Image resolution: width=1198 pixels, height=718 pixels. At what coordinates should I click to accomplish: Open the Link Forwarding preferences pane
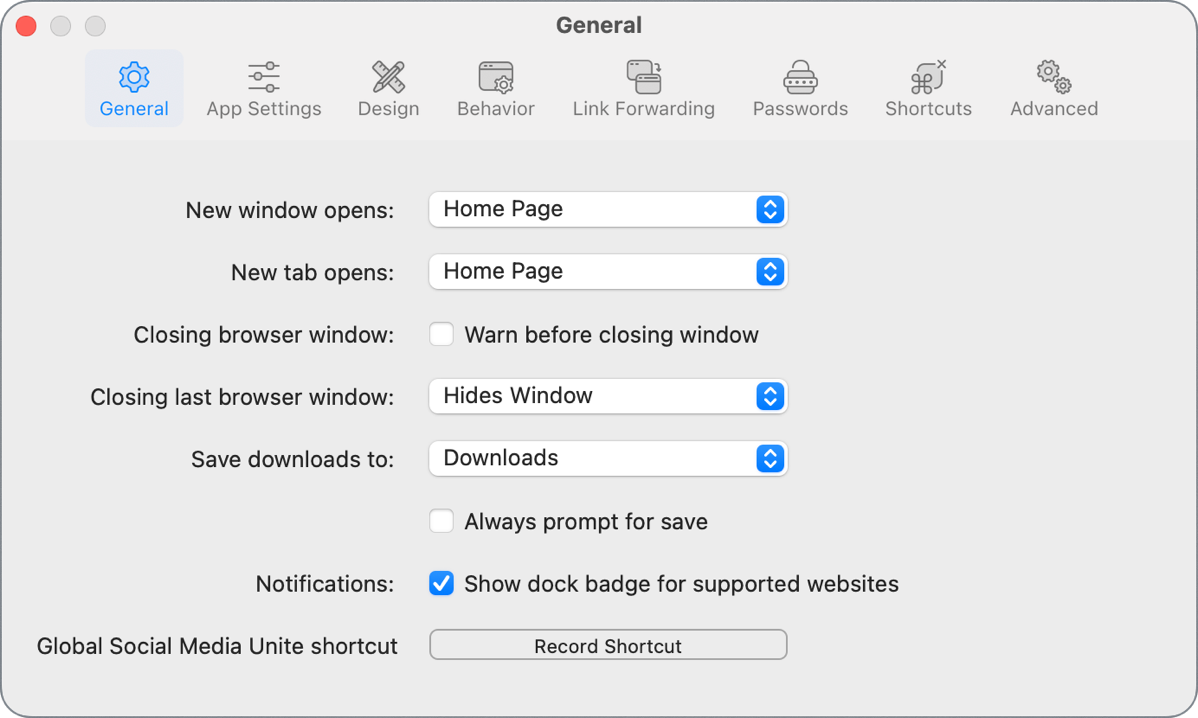pos(643,88)
